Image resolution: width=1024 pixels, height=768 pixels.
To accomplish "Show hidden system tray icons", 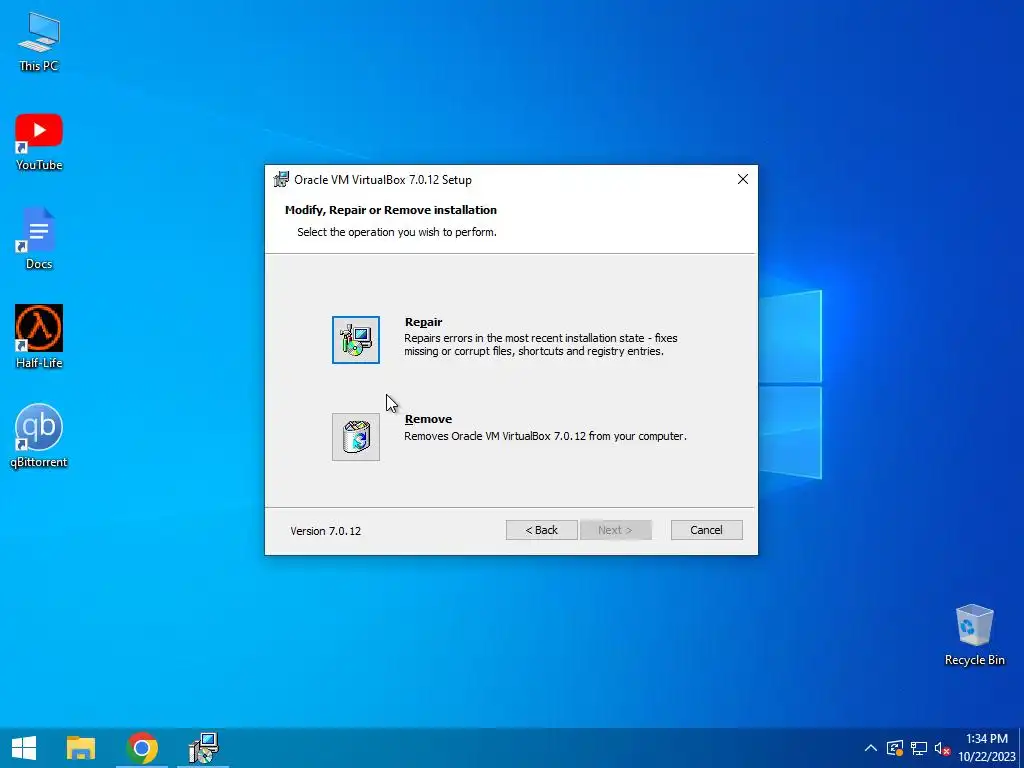I will 871,748.
